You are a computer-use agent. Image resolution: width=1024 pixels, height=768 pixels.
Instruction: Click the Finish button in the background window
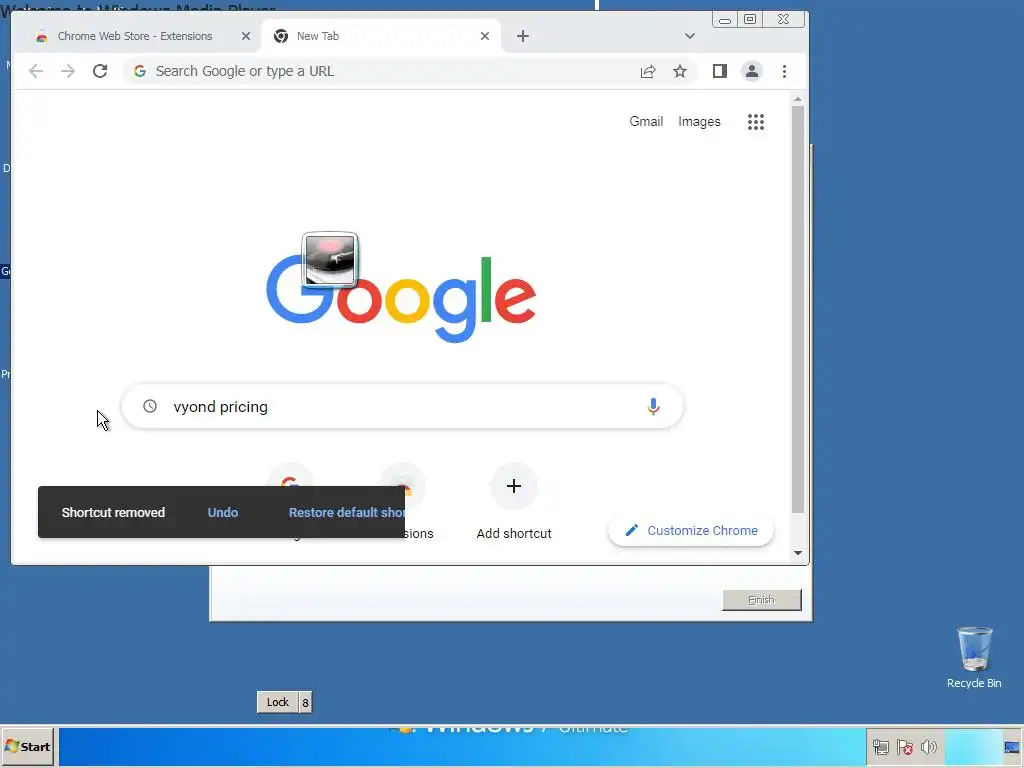tap(761, 600)
